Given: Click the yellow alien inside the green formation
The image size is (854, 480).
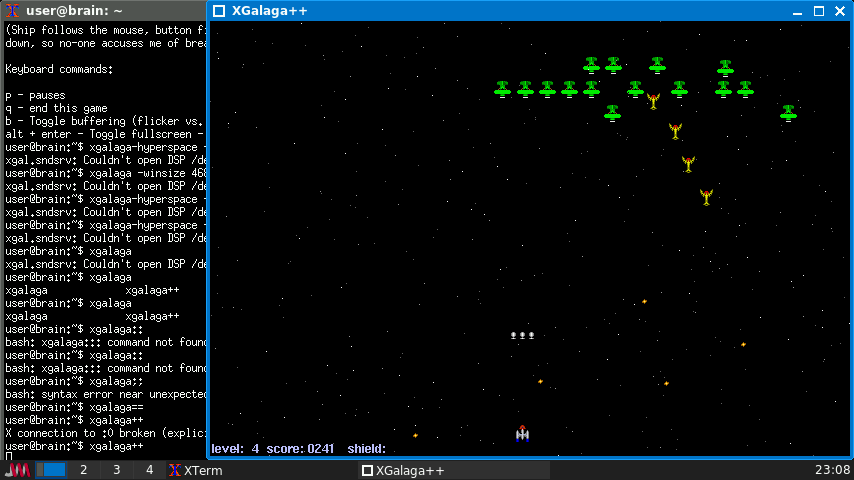Looking at the screenshot, I should (x=653, y=101).
